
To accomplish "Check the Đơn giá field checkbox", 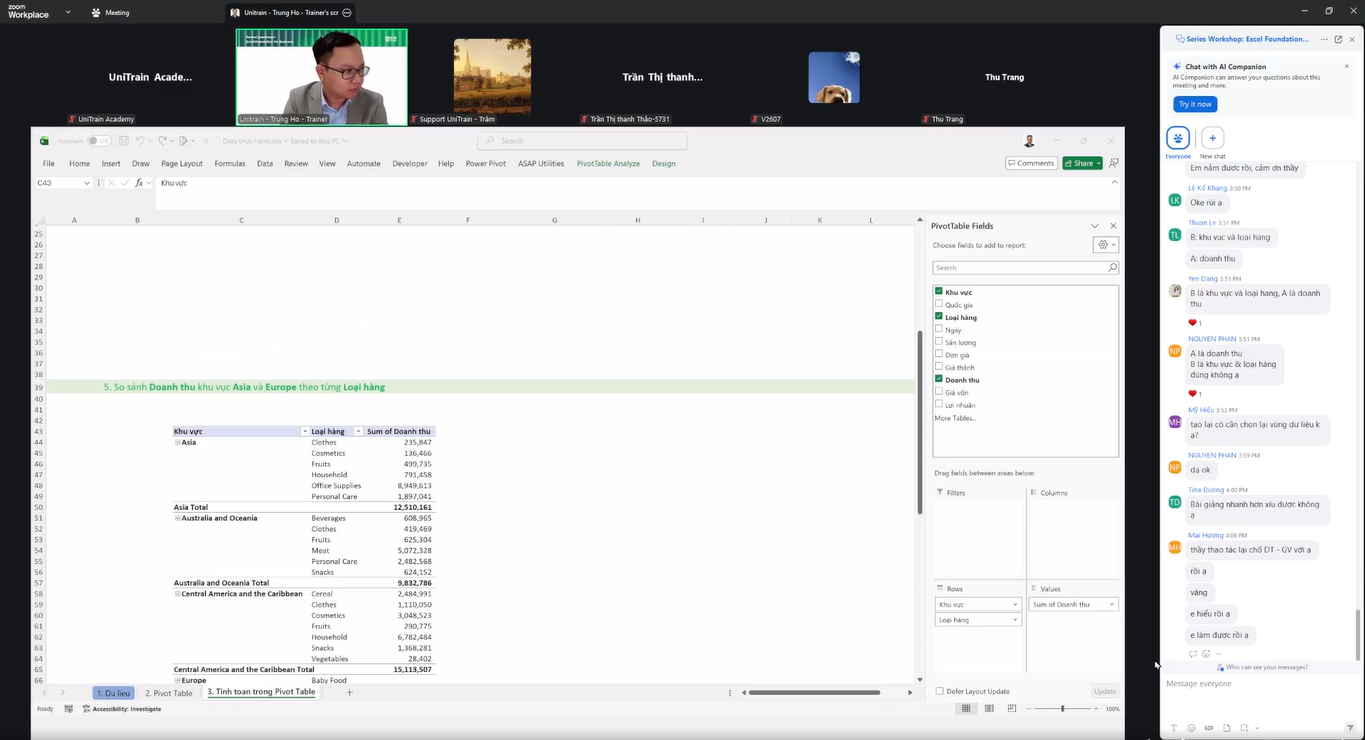I will click(x=939, y=354).
